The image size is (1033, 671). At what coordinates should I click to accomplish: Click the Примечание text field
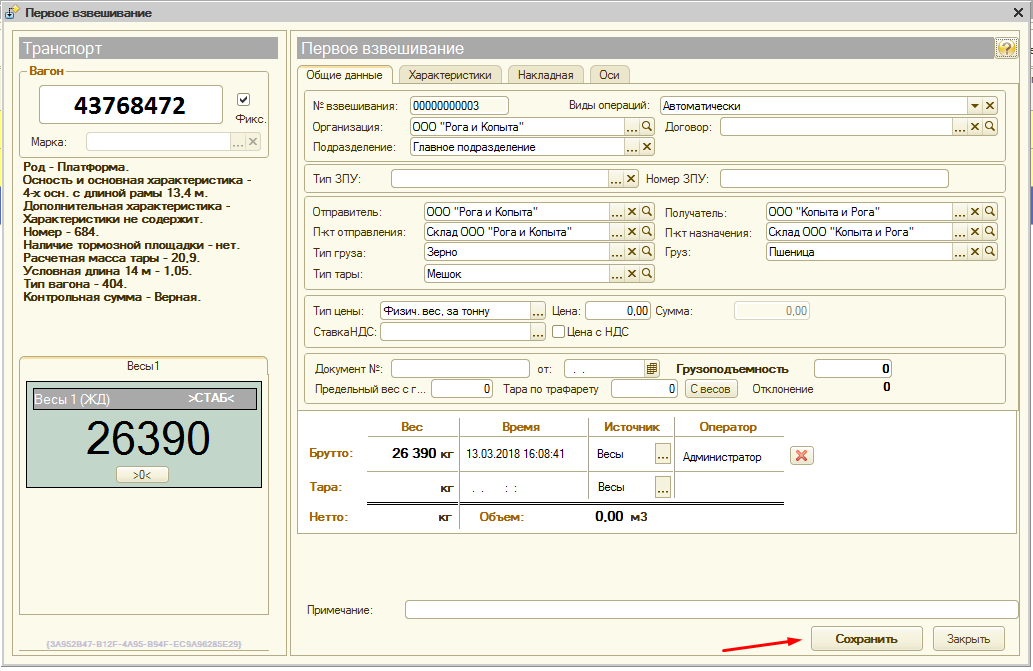(x=710, y=610)
